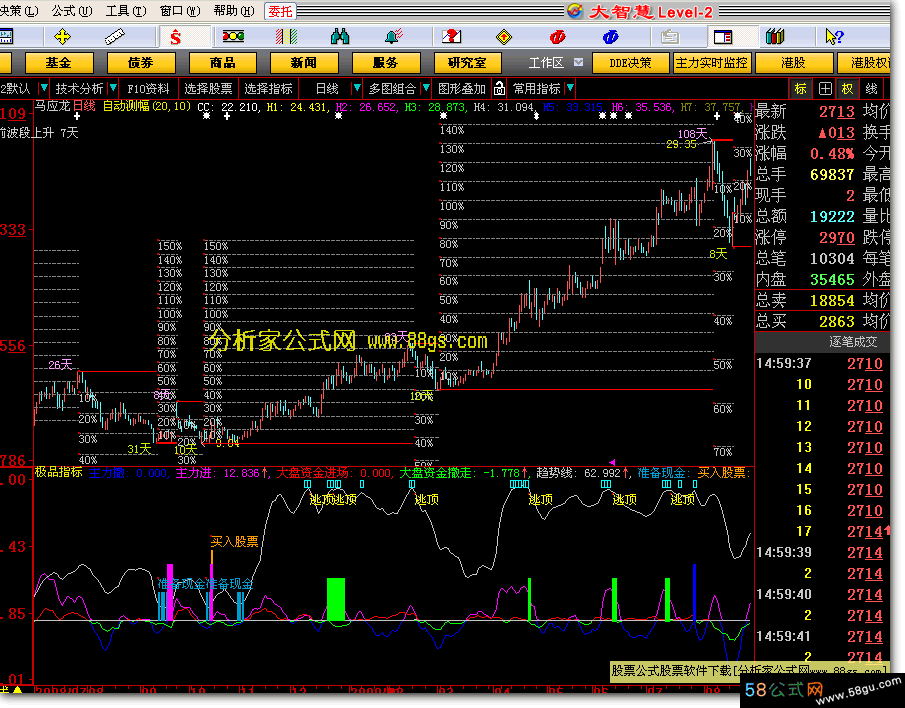The height and width of the screenshot is (708, 905).
Task: Click the traffic light signal icon
Action: coord(233,37)
